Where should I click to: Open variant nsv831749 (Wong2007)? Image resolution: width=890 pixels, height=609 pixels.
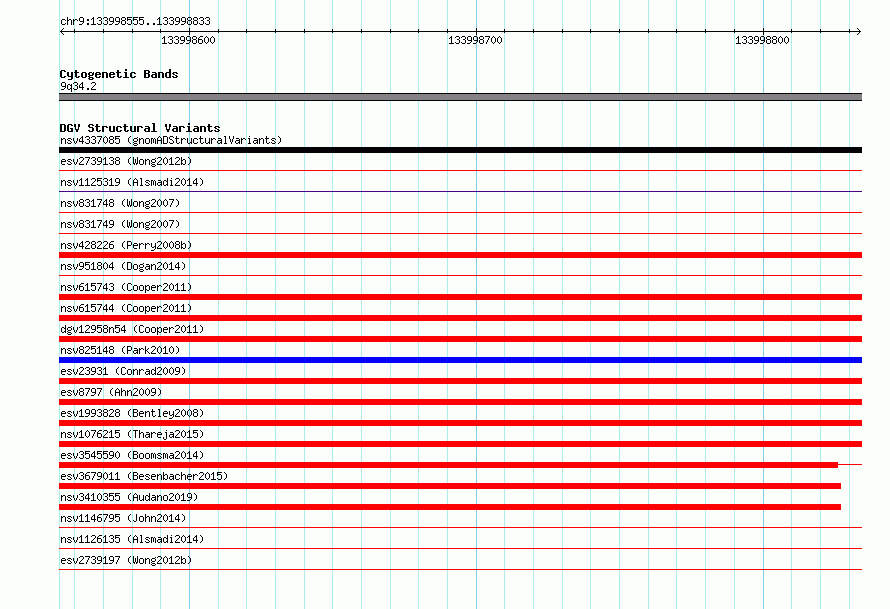(x=120, y=224)
